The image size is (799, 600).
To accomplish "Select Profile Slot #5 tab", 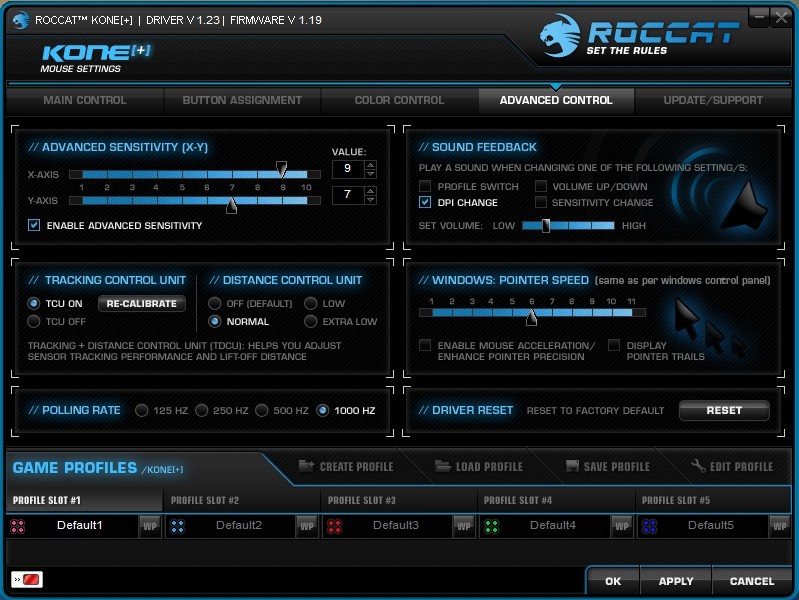I will point(713,500).
